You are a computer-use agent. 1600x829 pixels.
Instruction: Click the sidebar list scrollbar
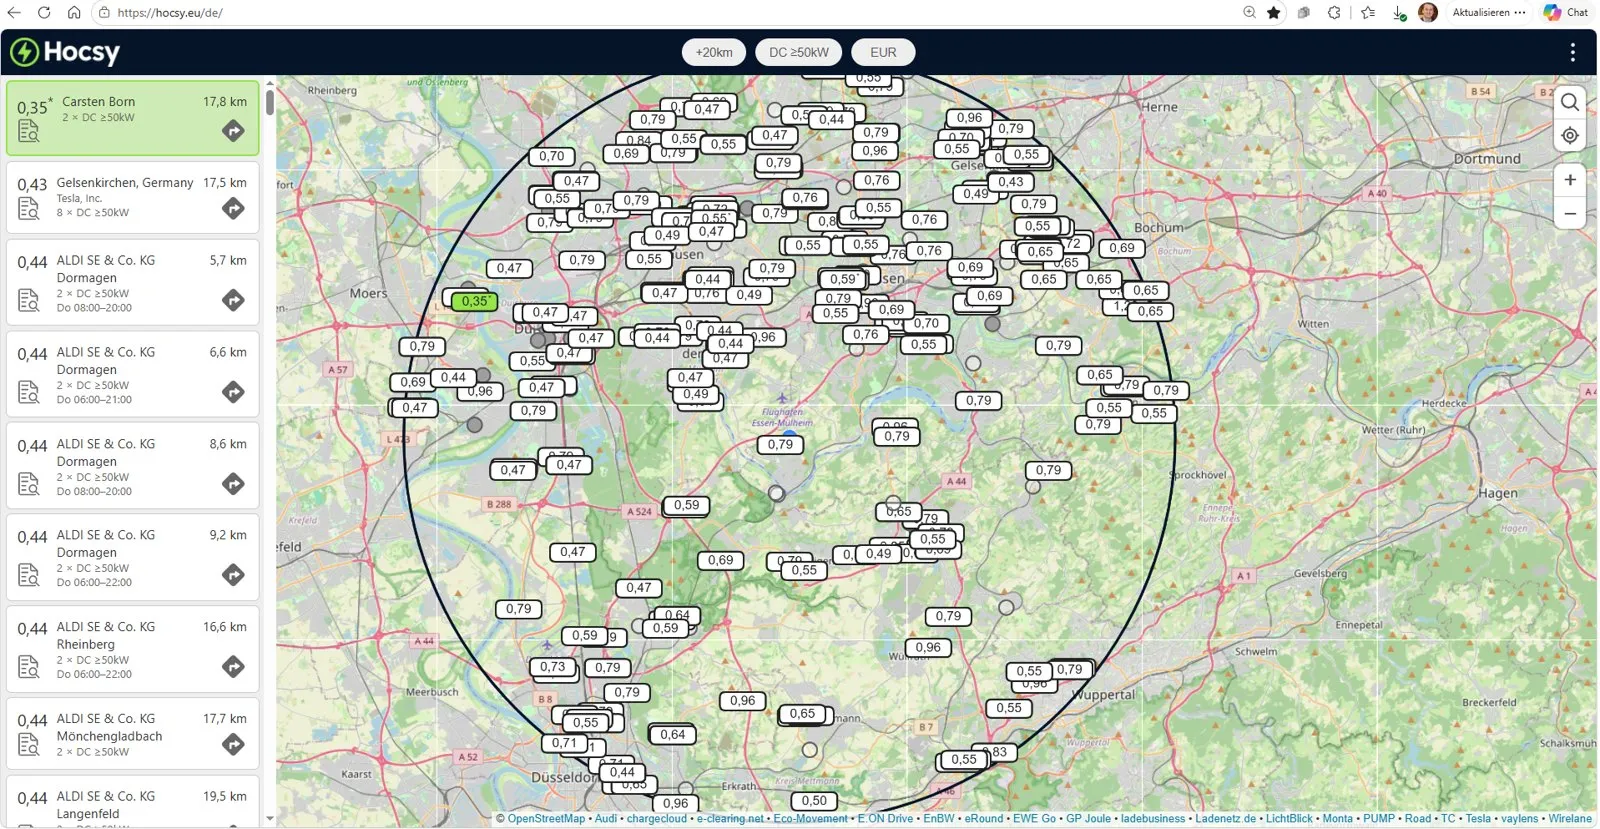(269, 103)
